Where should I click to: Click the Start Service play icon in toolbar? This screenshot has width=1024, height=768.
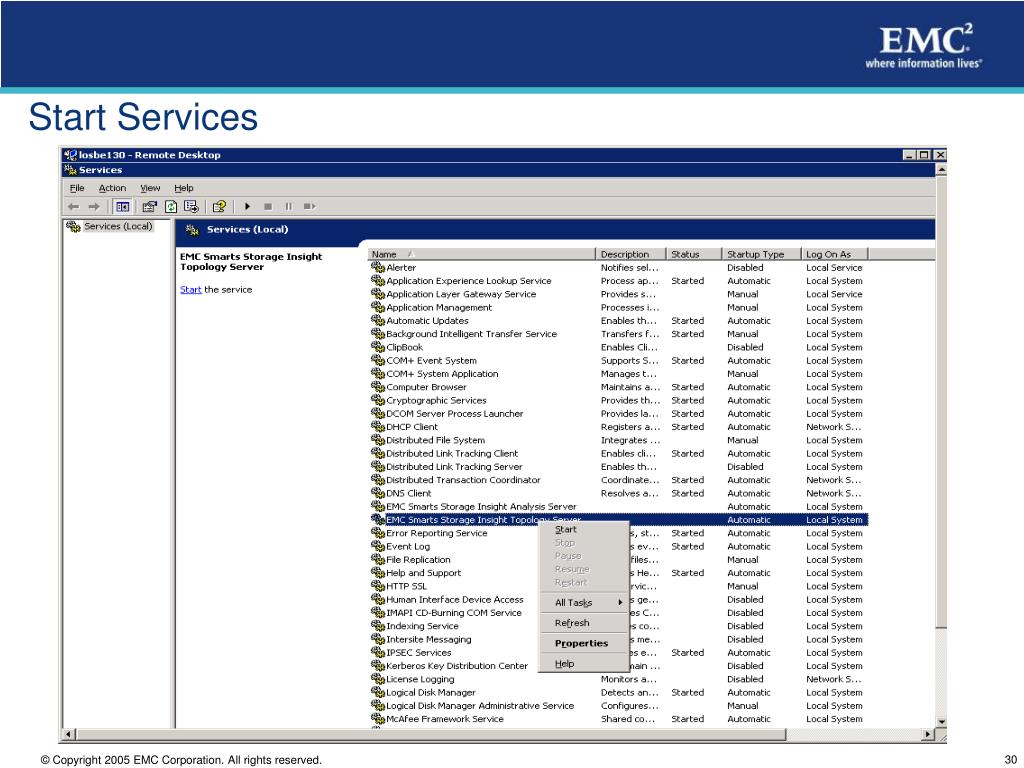tap(248, 206)
